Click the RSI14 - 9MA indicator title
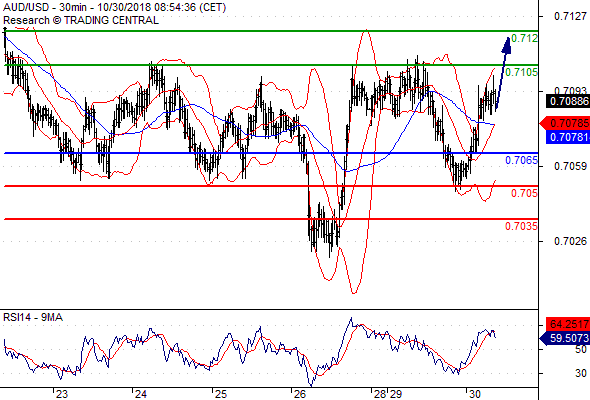Image resolution: width=590 pixels, height=400 pixels. 33,318
